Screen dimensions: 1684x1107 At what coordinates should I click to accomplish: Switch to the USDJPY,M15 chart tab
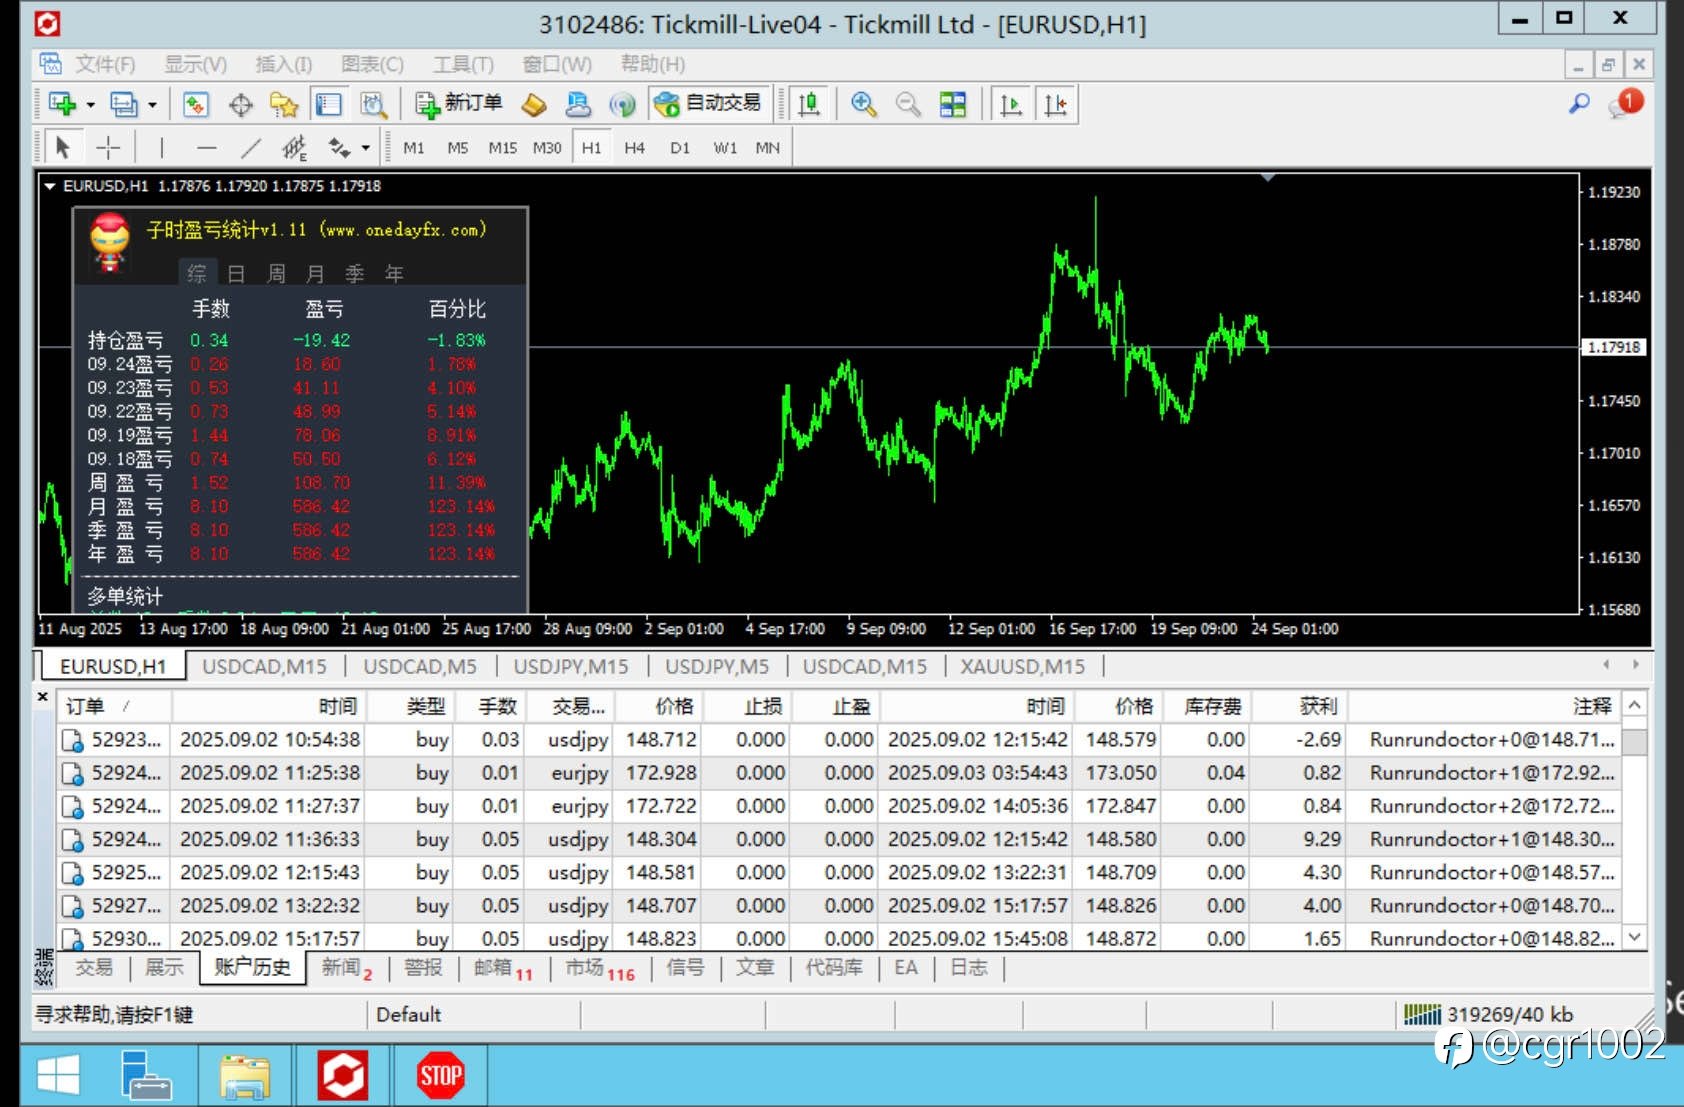pyautogui.click(x=571, y=666)
